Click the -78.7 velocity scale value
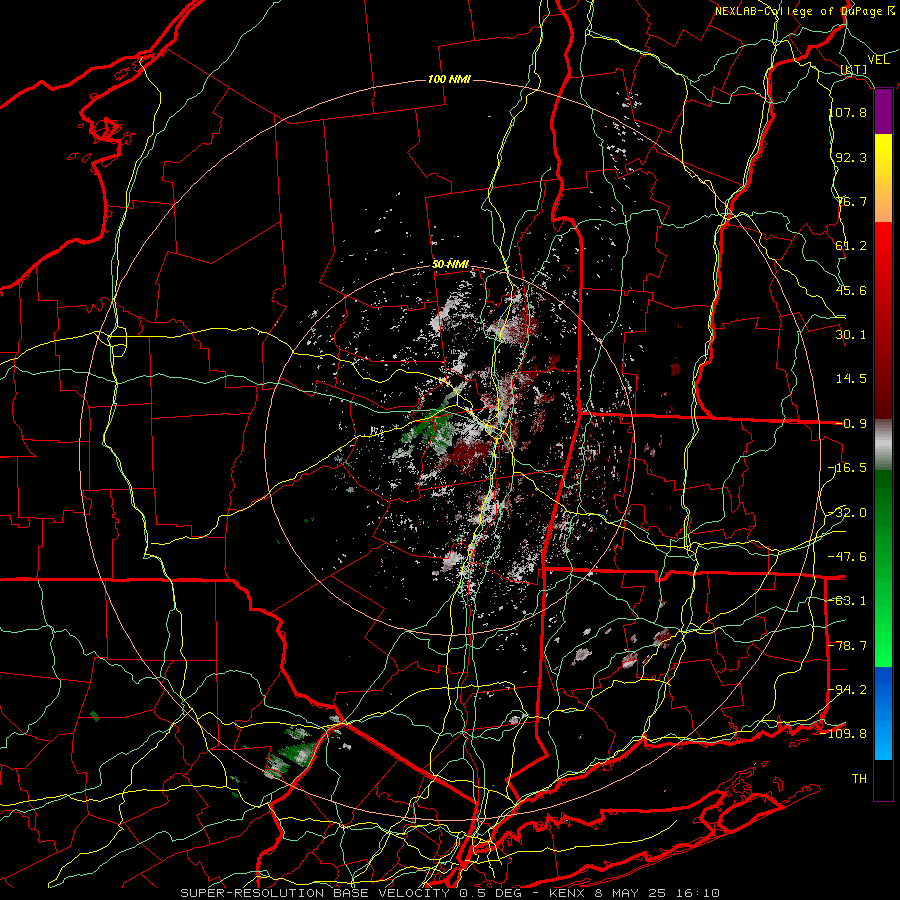900x900 pixels. 847,646
